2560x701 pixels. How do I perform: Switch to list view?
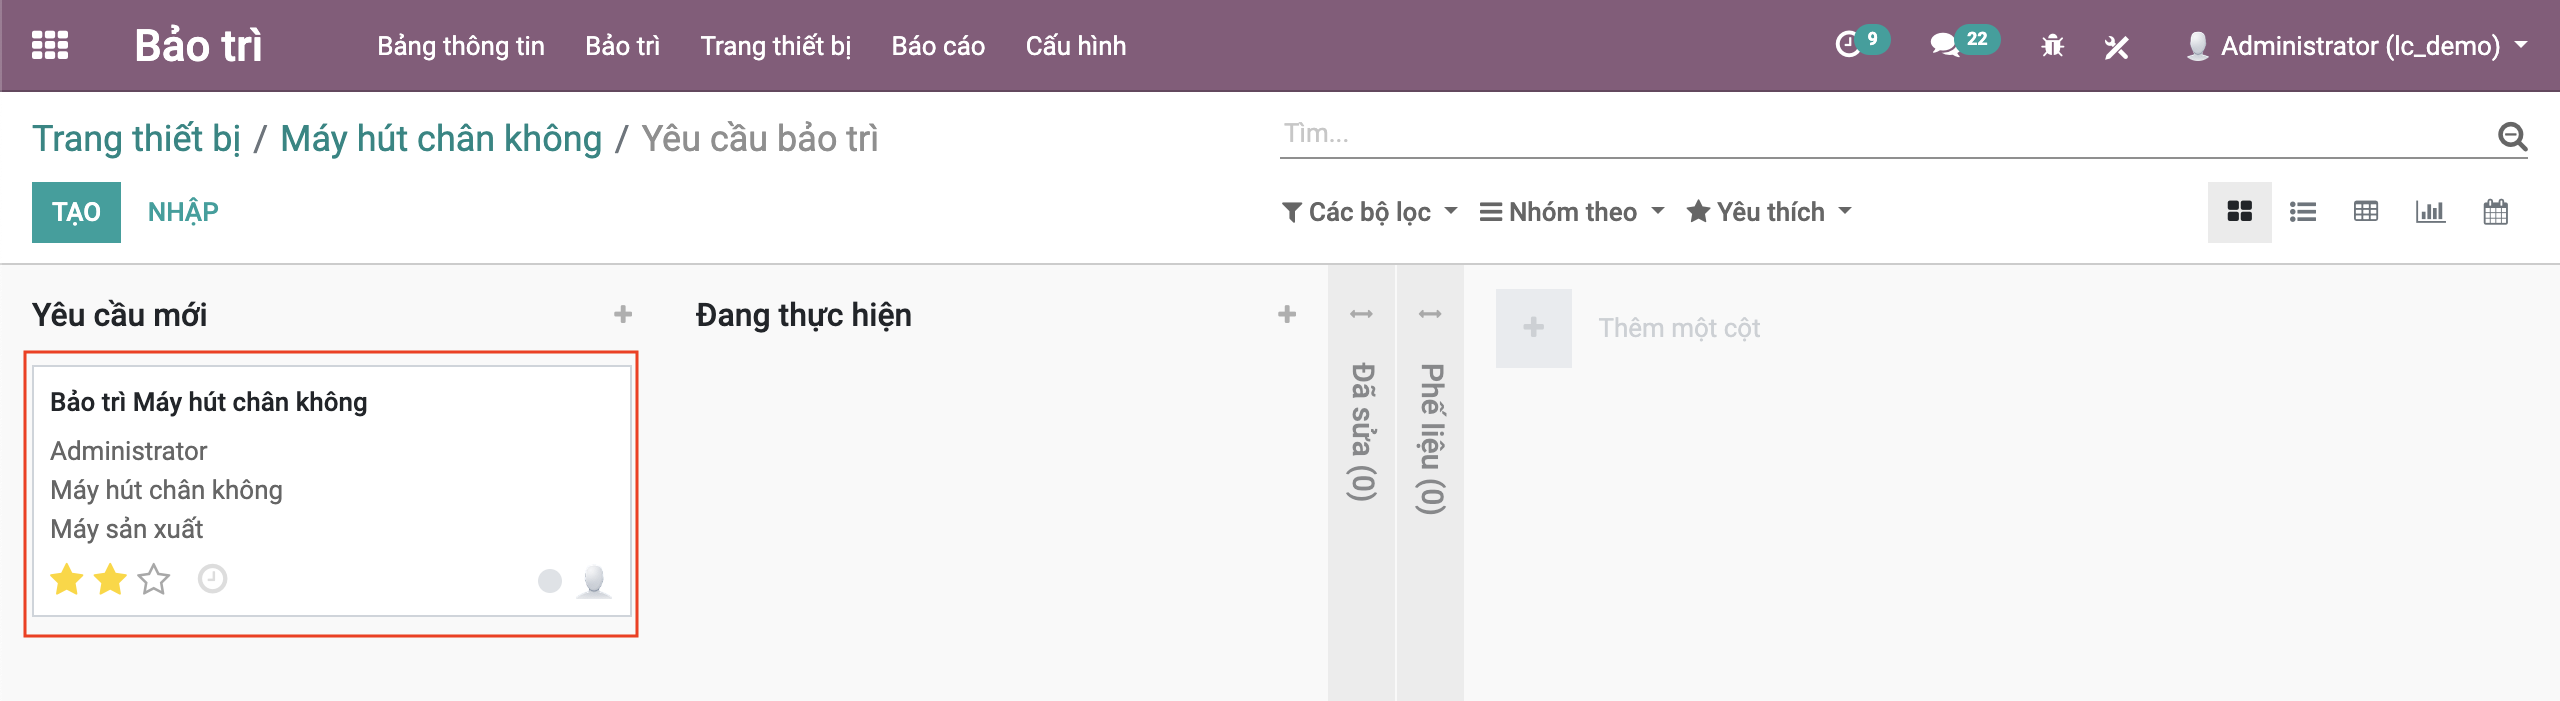2303,212
